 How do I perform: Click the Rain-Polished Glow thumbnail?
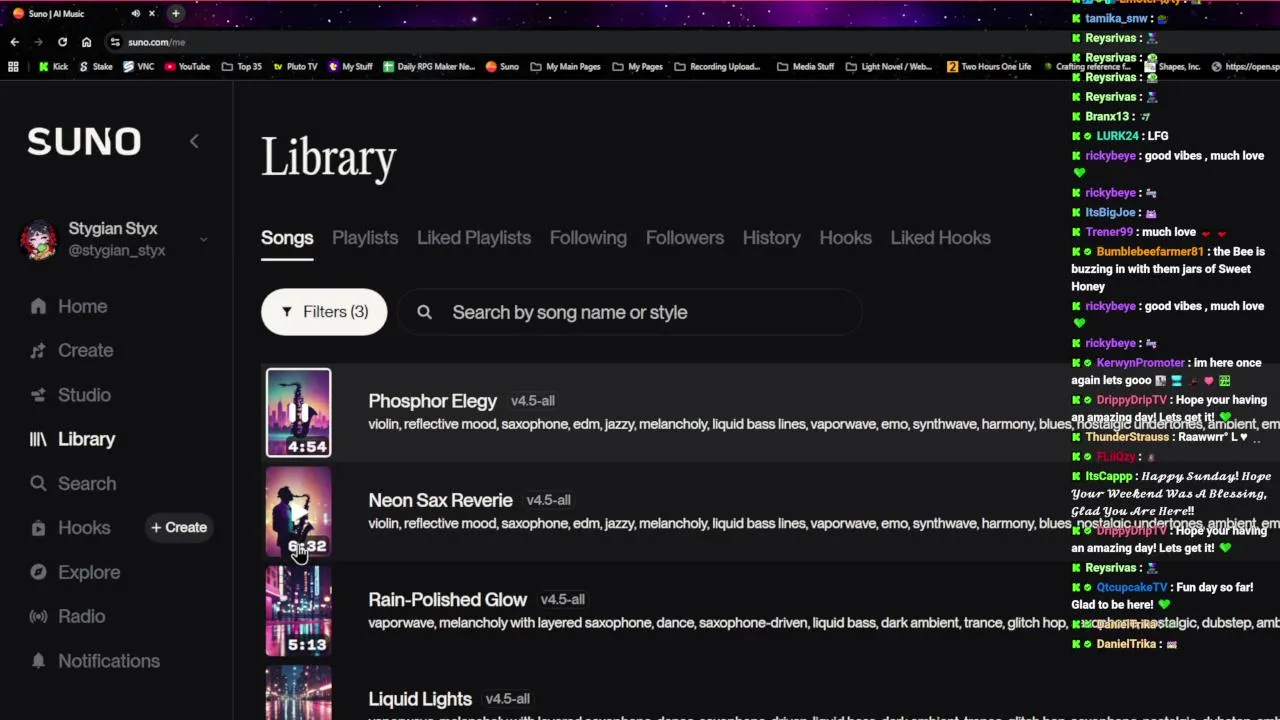click(x=298, y=611)
